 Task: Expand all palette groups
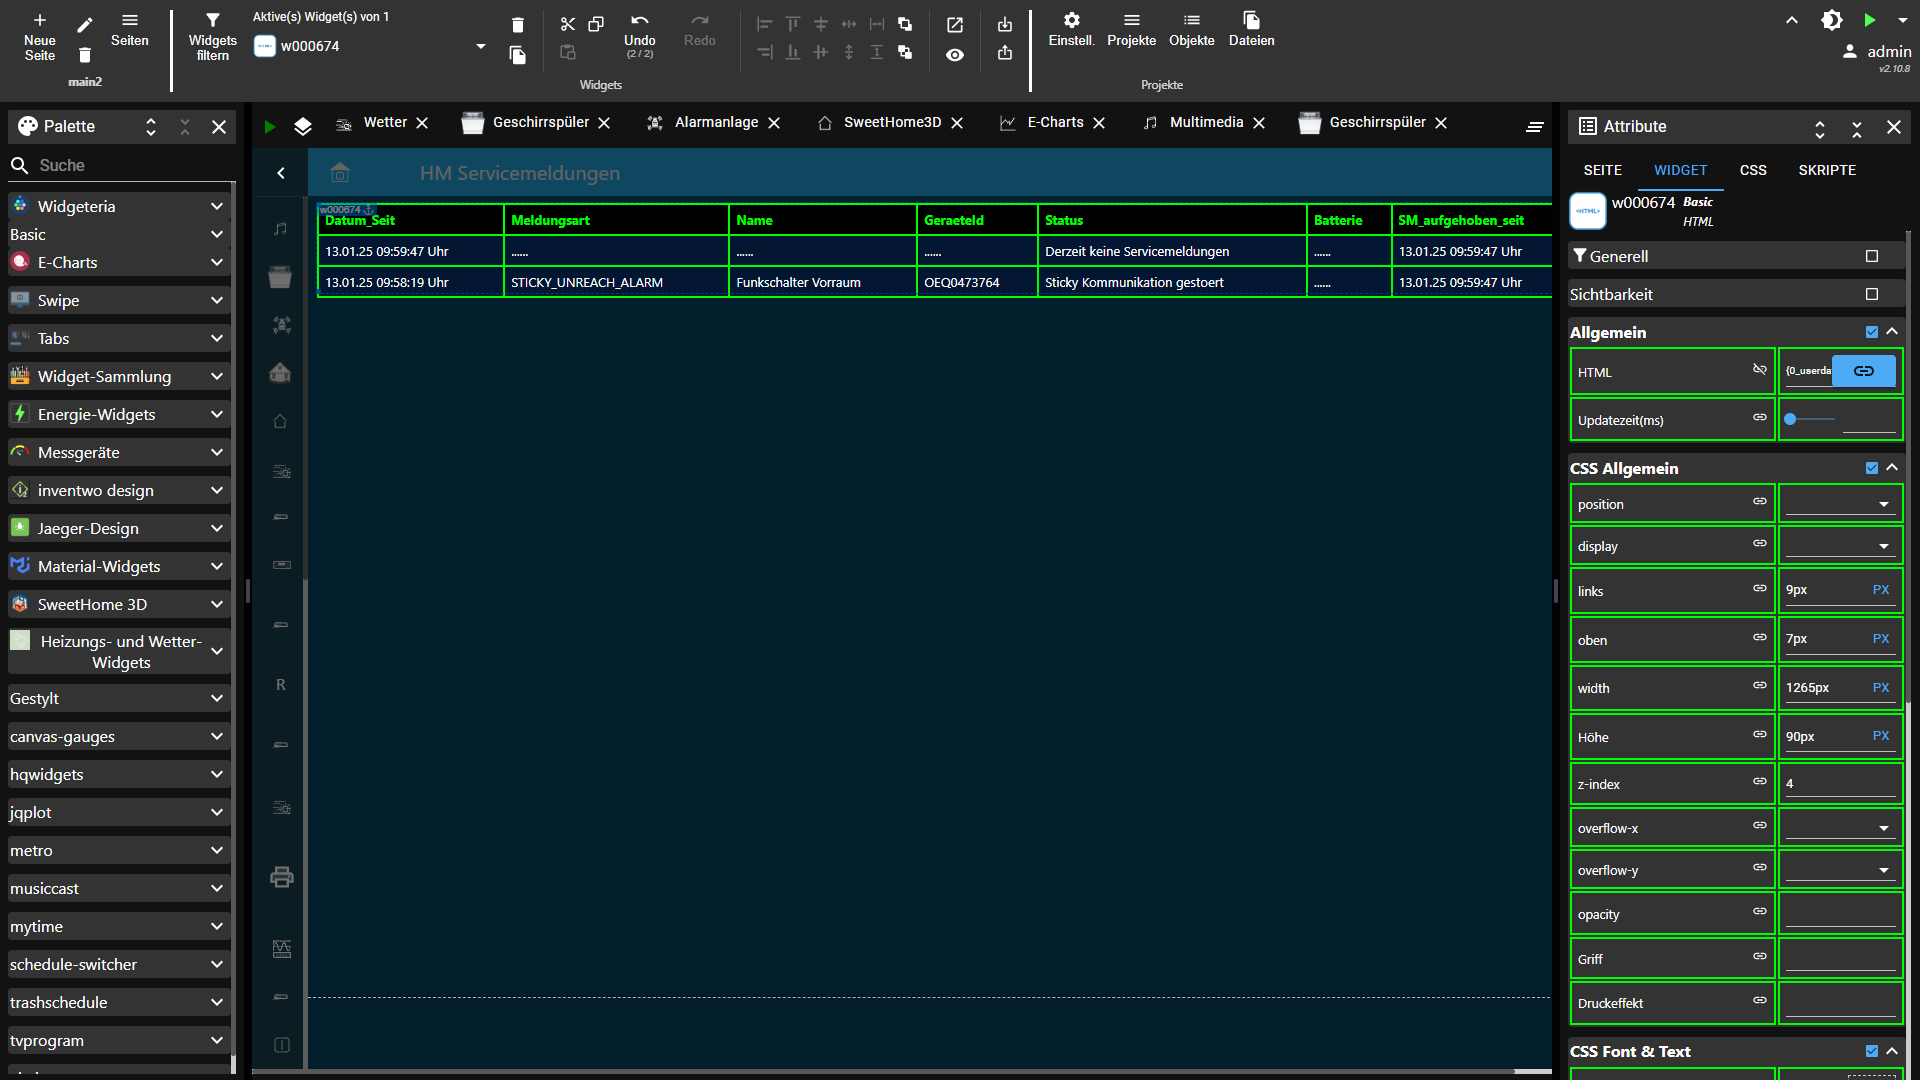pyautogui.click(x=151, y=126)
